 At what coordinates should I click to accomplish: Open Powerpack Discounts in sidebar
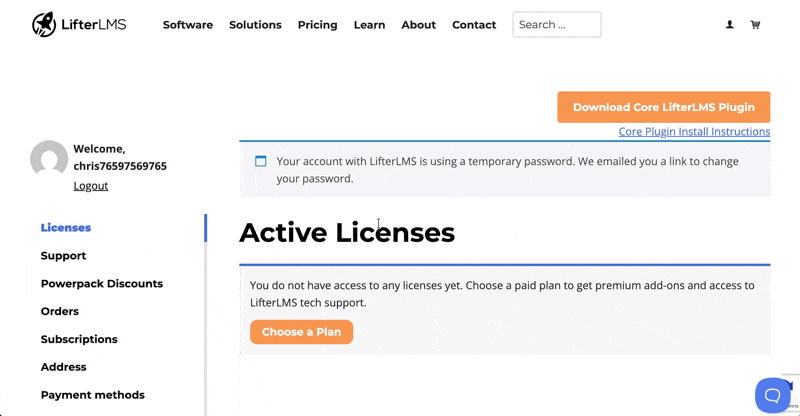pos(101,284)
